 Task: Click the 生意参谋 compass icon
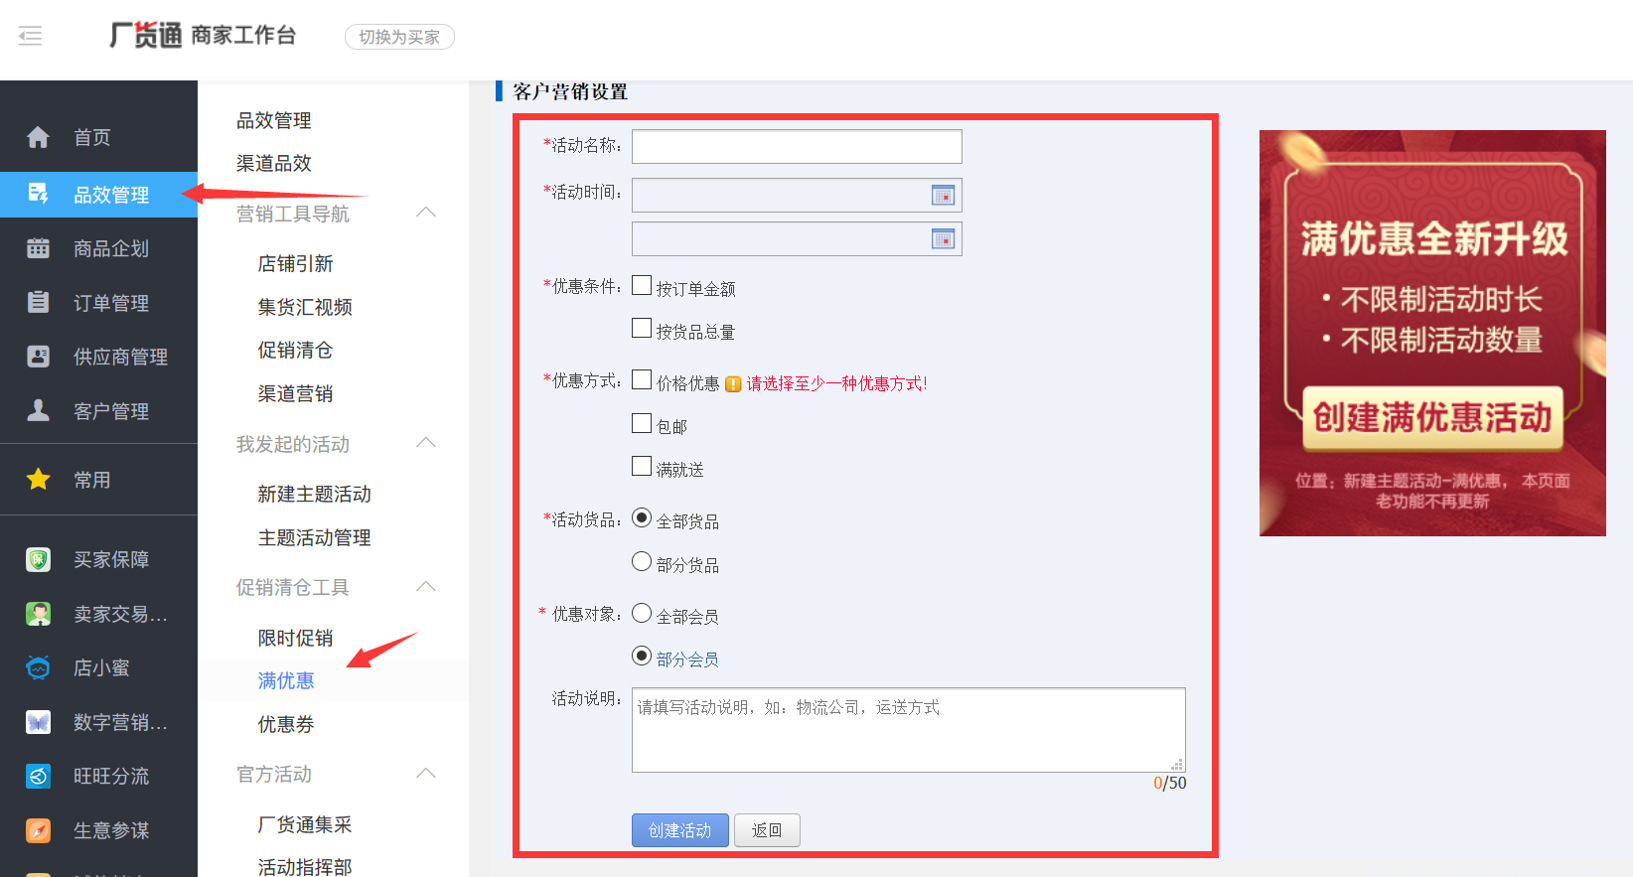tap(38, 830)
